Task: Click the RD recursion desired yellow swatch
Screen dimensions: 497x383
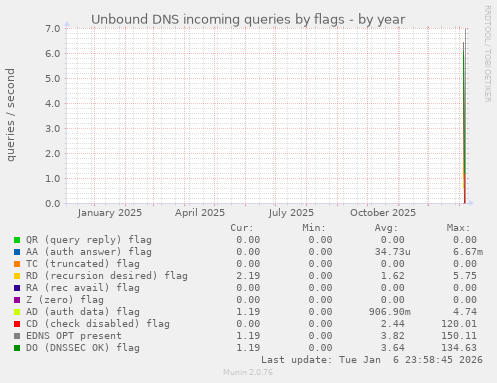Action: coord(17,276)
